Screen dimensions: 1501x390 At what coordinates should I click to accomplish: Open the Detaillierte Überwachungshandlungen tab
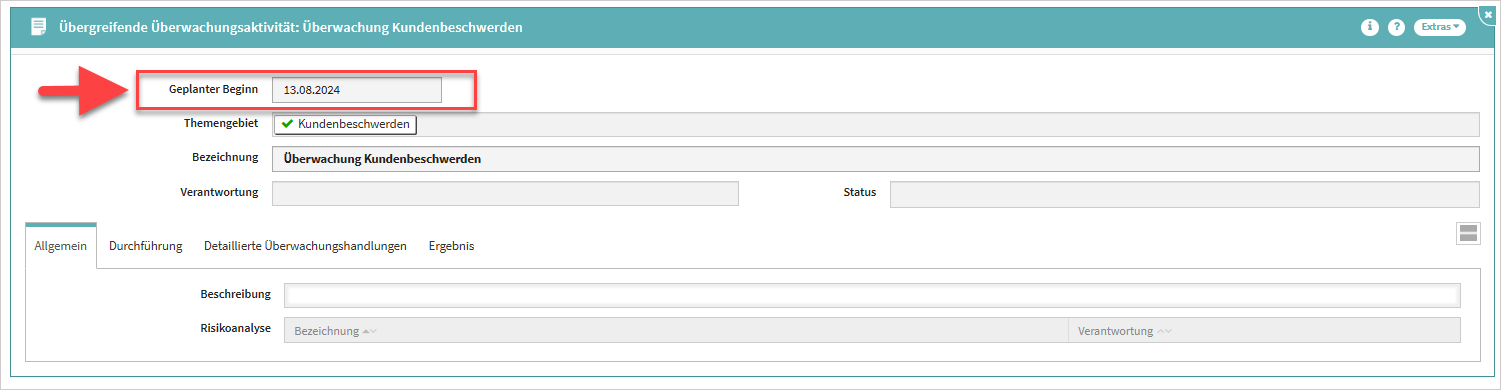305,246
